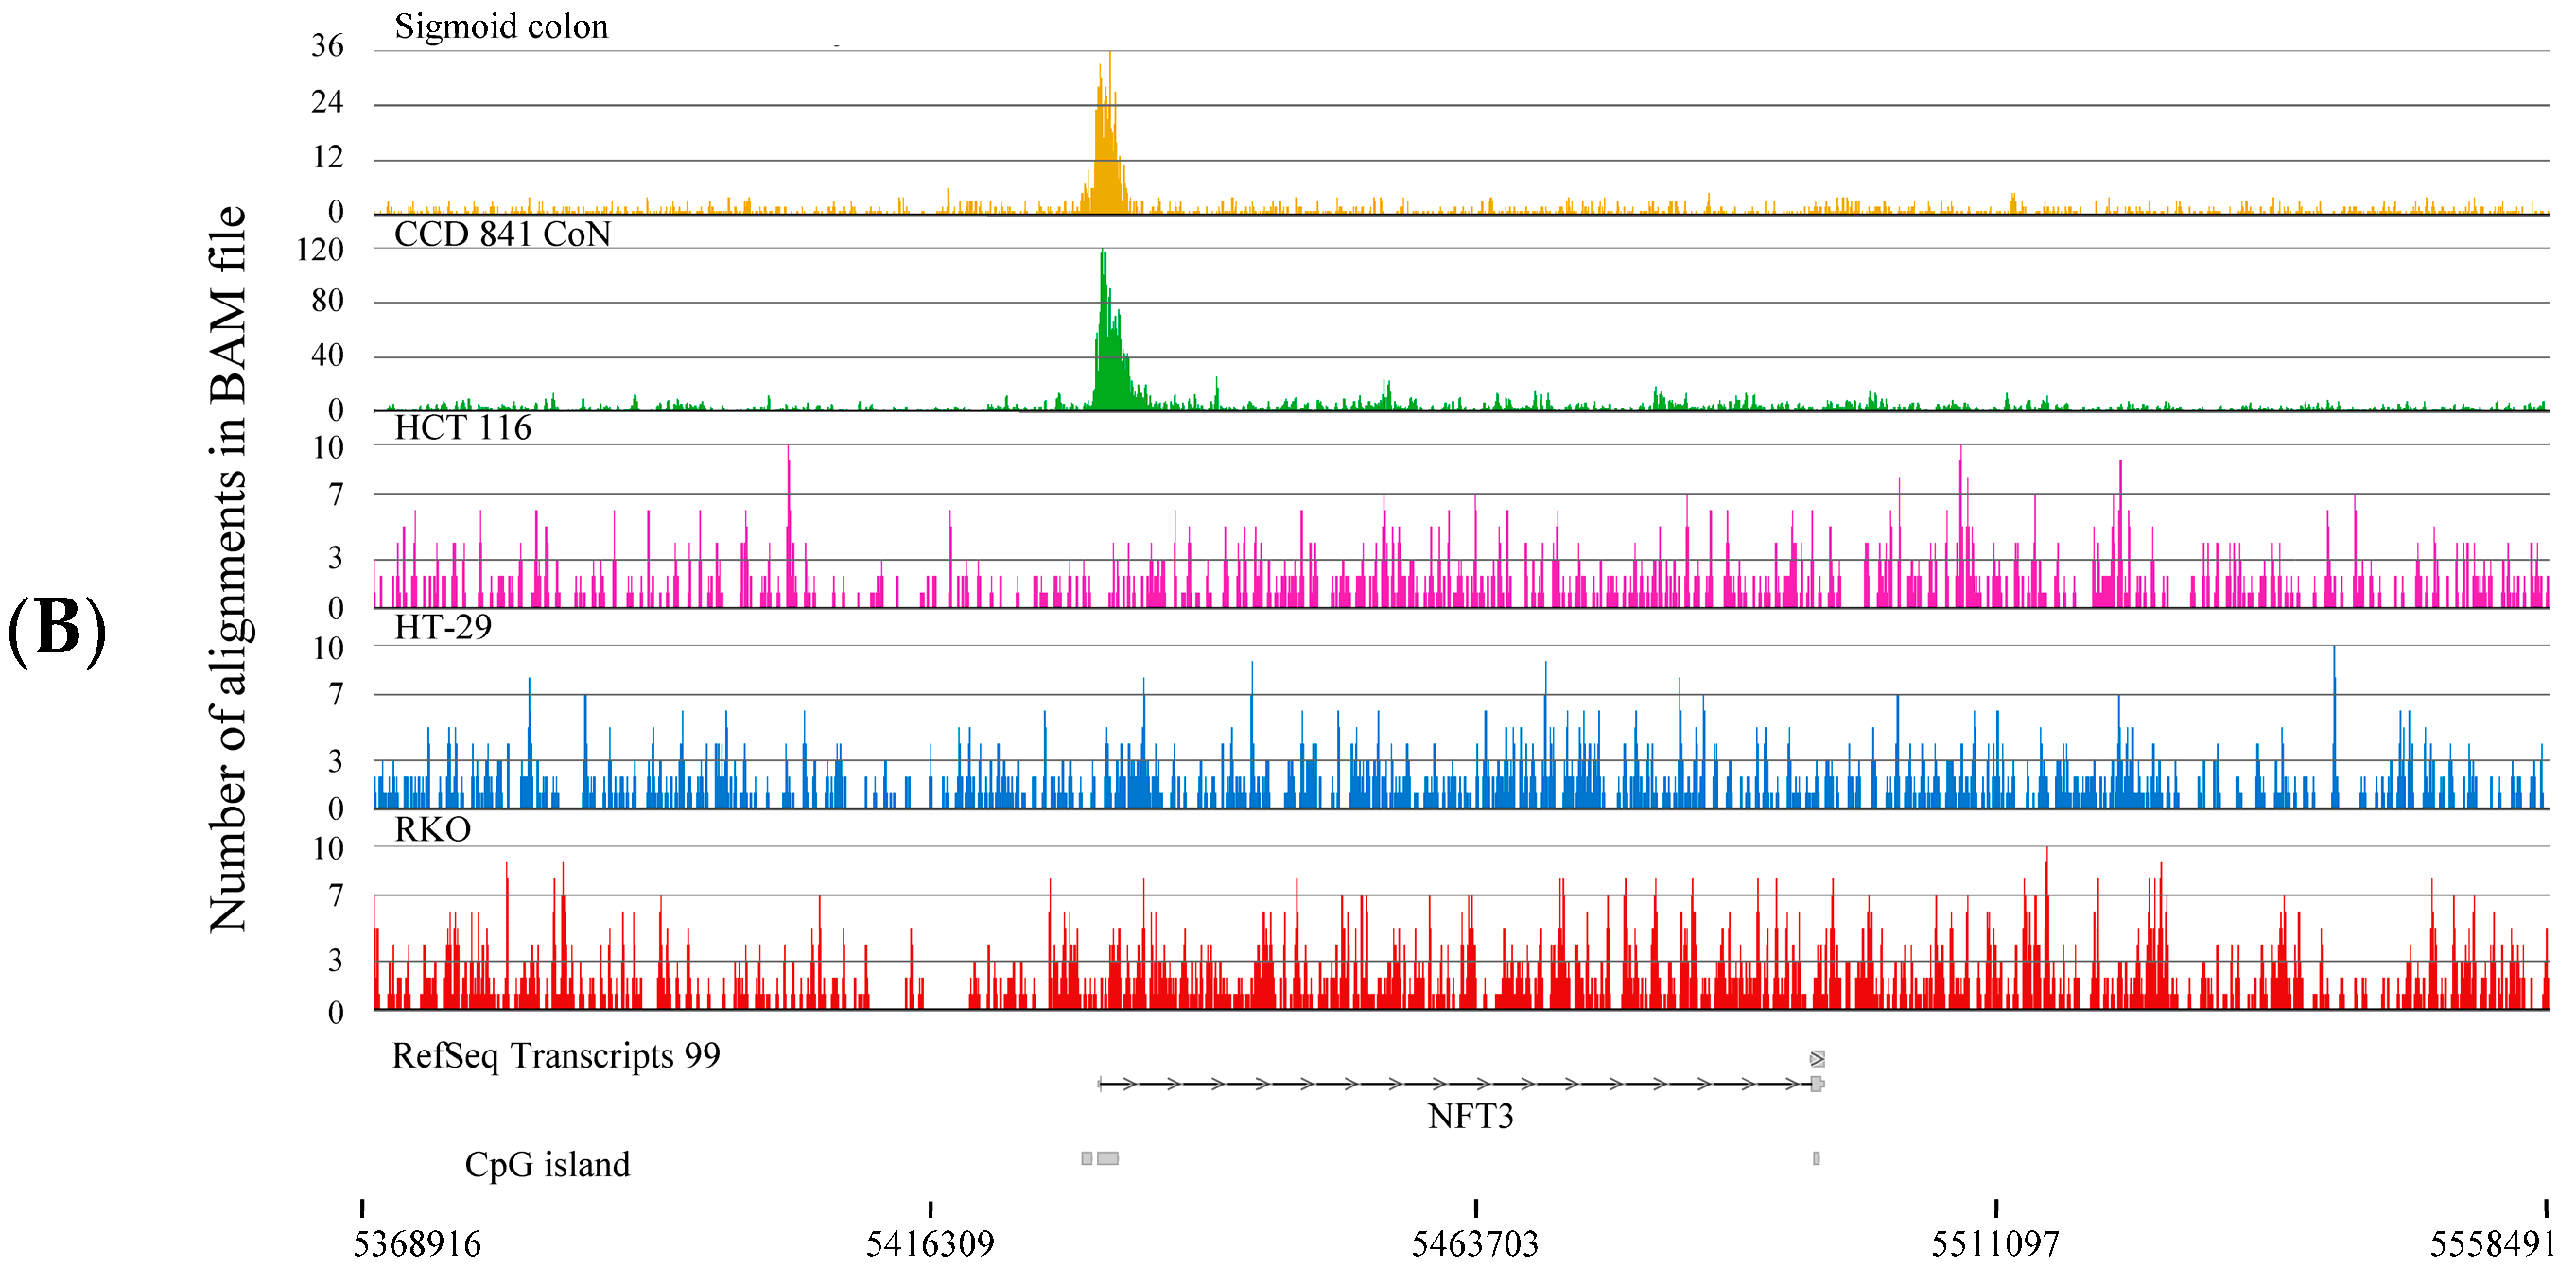The width and height of the screenshot is (2576, 1268).
Task: Click genomic coordinate 5511097
Action: pos(1995,1244)
